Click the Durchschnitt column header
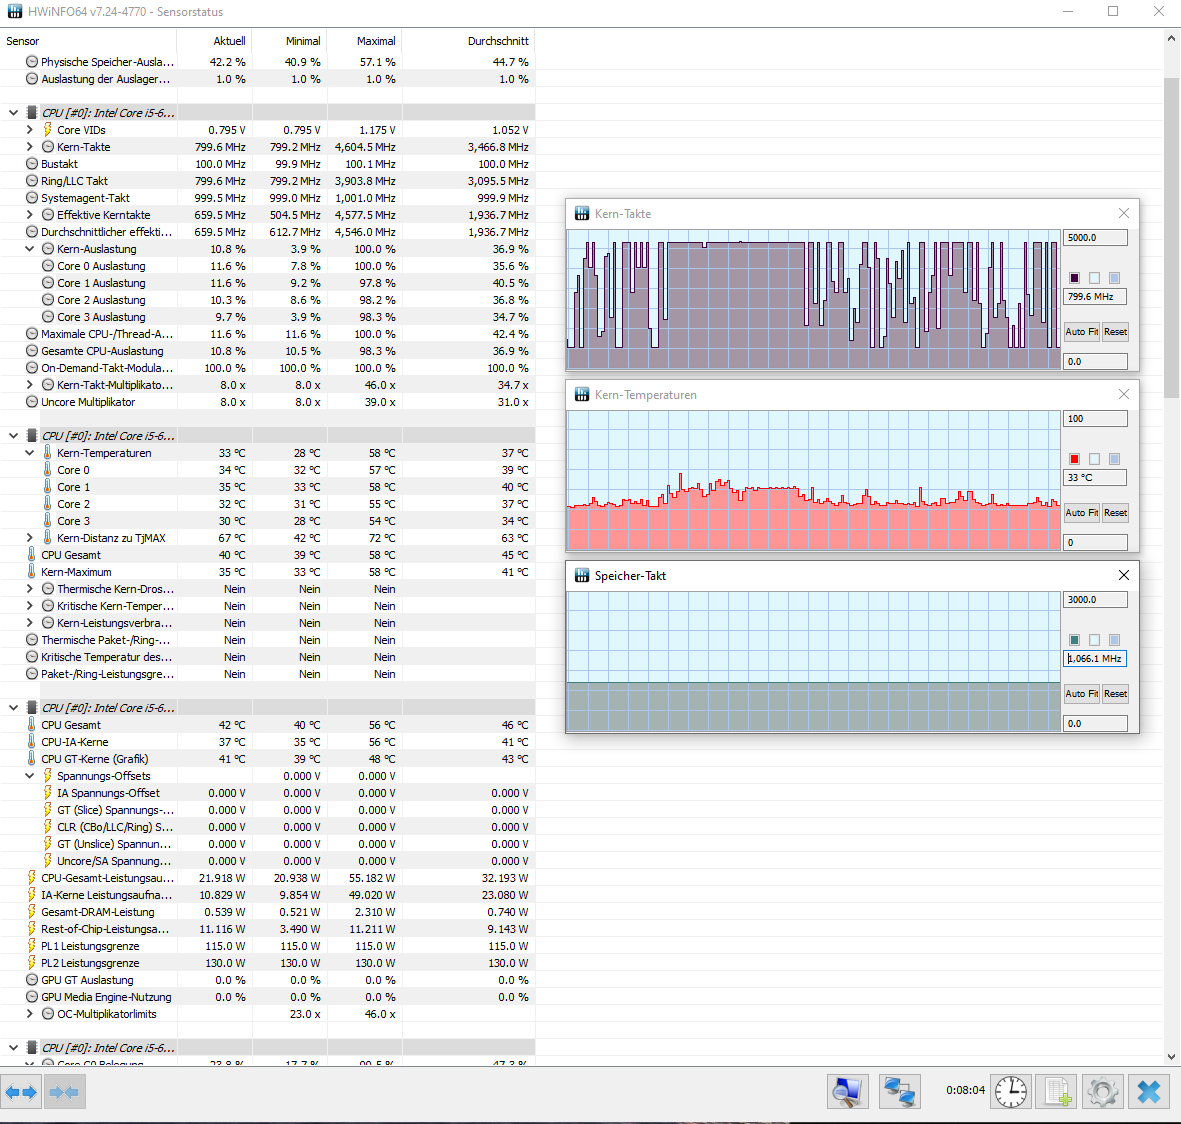 point(468,41)
